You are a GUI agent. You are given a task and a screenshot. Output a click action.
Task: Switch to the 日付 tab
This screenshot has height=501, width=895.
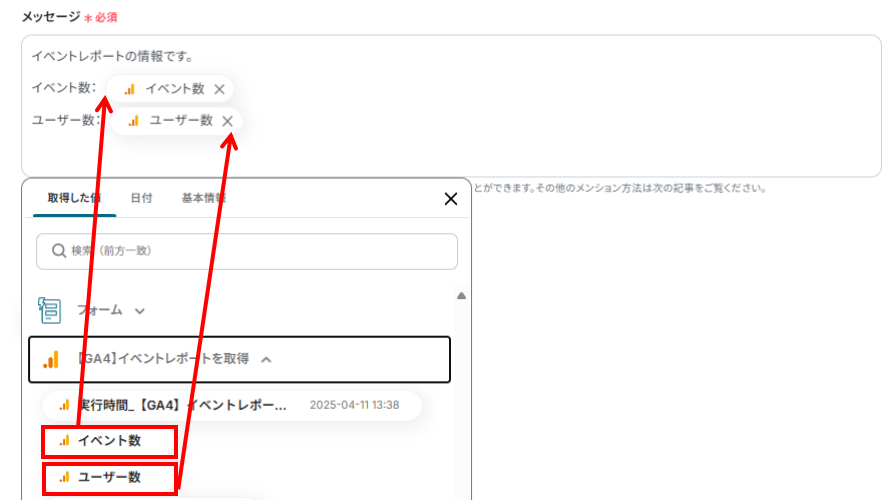141,198
